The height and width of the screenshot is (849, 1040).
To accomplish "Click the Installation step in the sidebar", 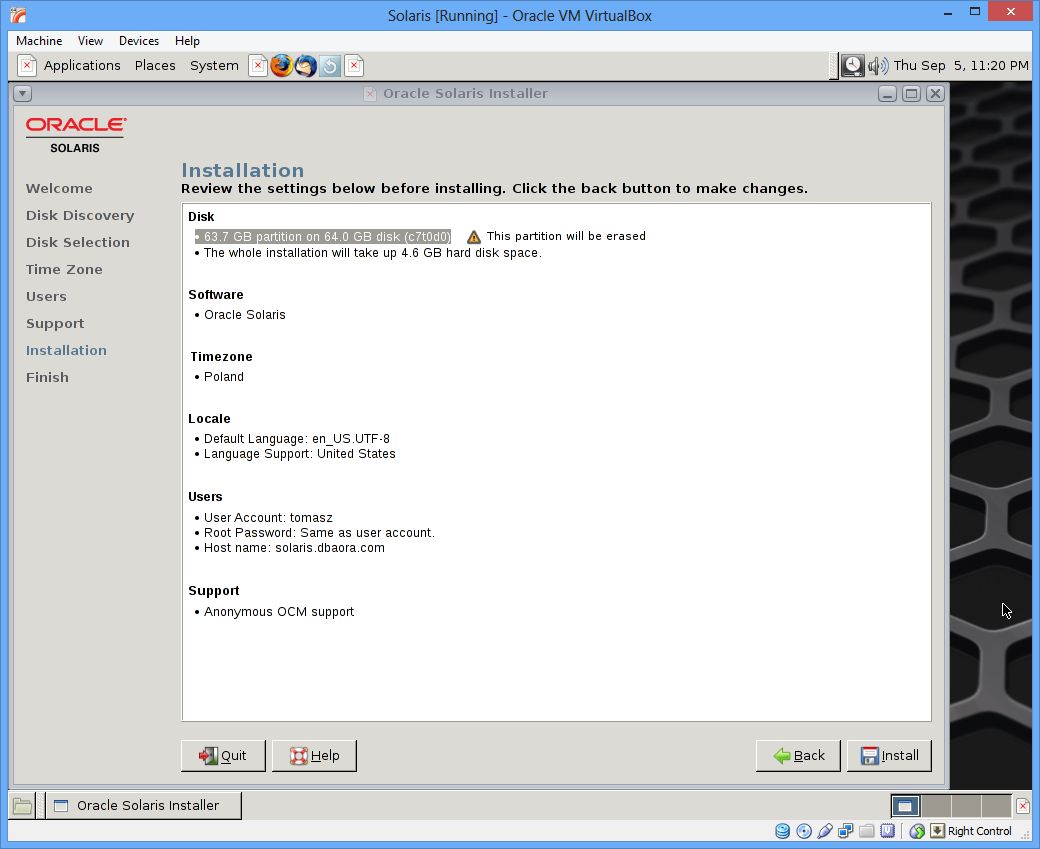I will point(66,351).
